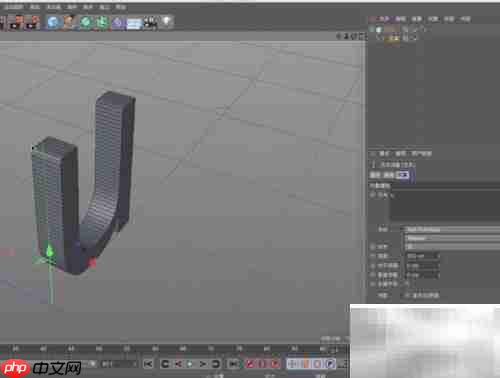The image size is (500, 378).
Task: Open the green Subdivision Surface generator icon
Action: click(86, 22)
